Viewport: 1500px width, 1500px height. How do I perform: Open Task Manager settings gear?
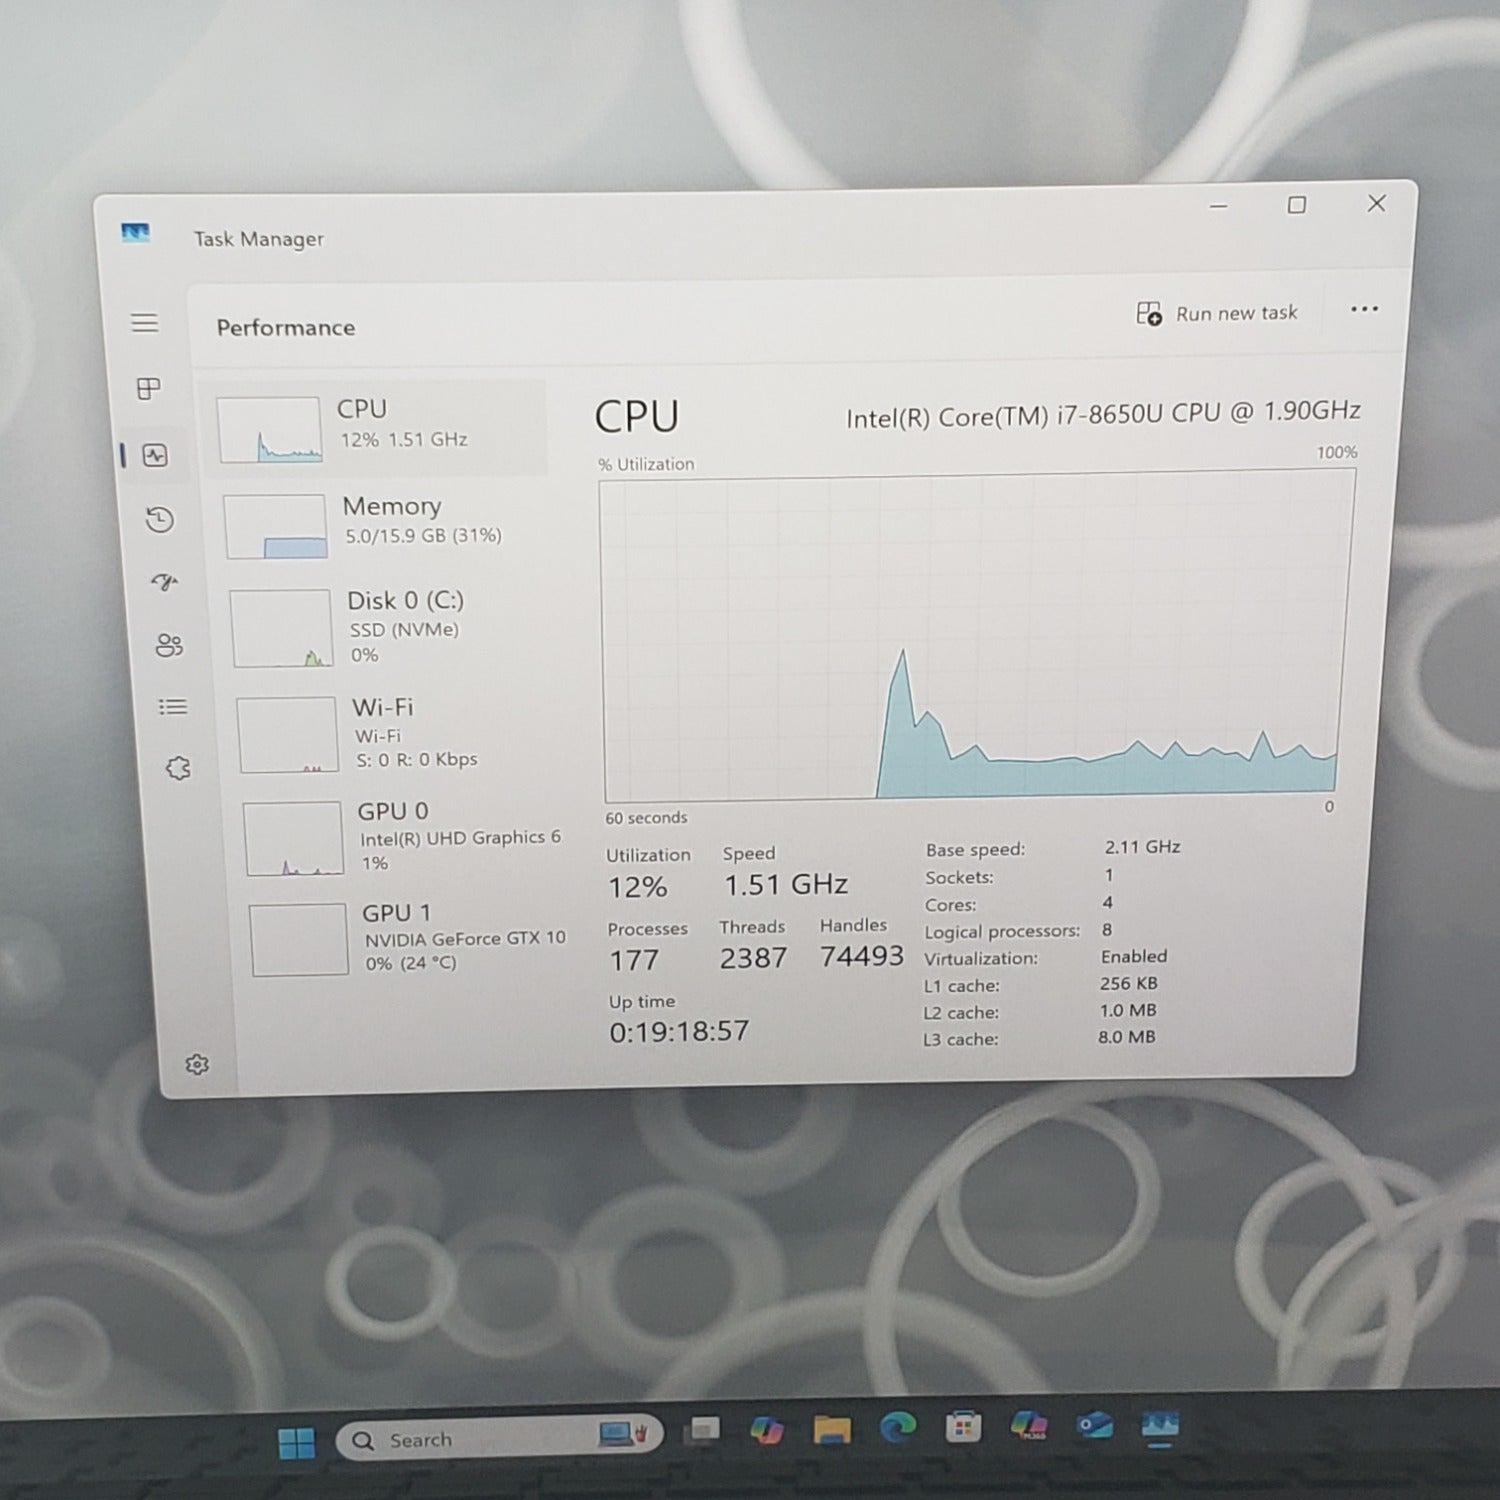(x=197, y=1064)
